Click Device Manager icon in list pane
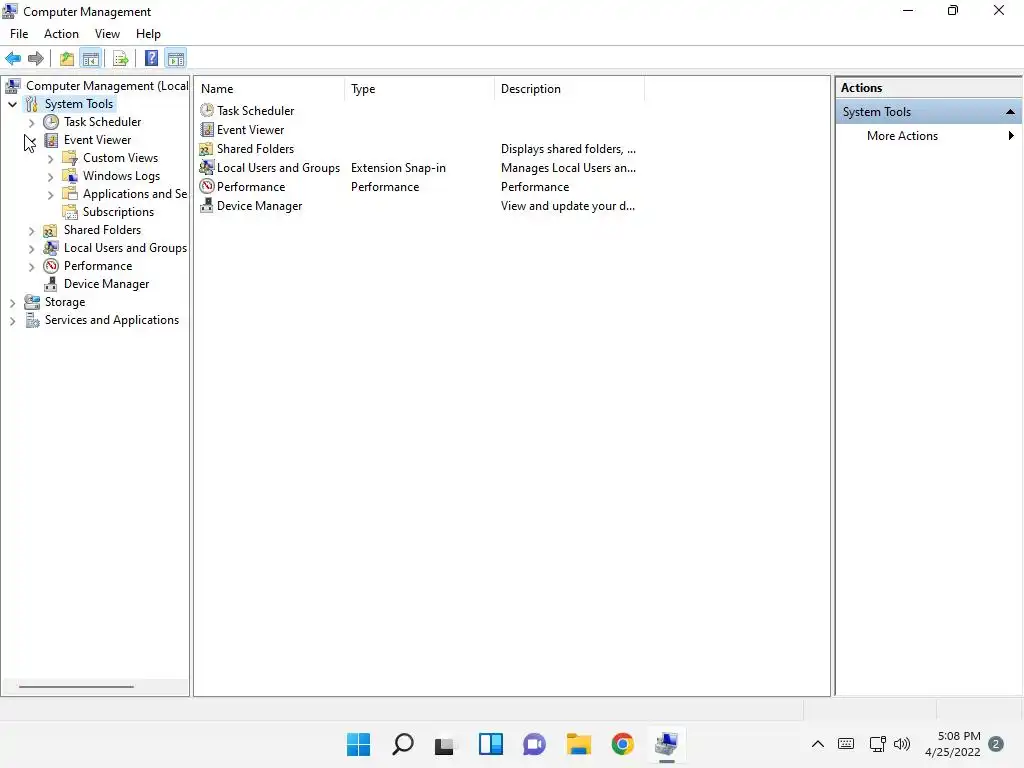Viewport: 1024px width, 768px height. pos(206,206)
